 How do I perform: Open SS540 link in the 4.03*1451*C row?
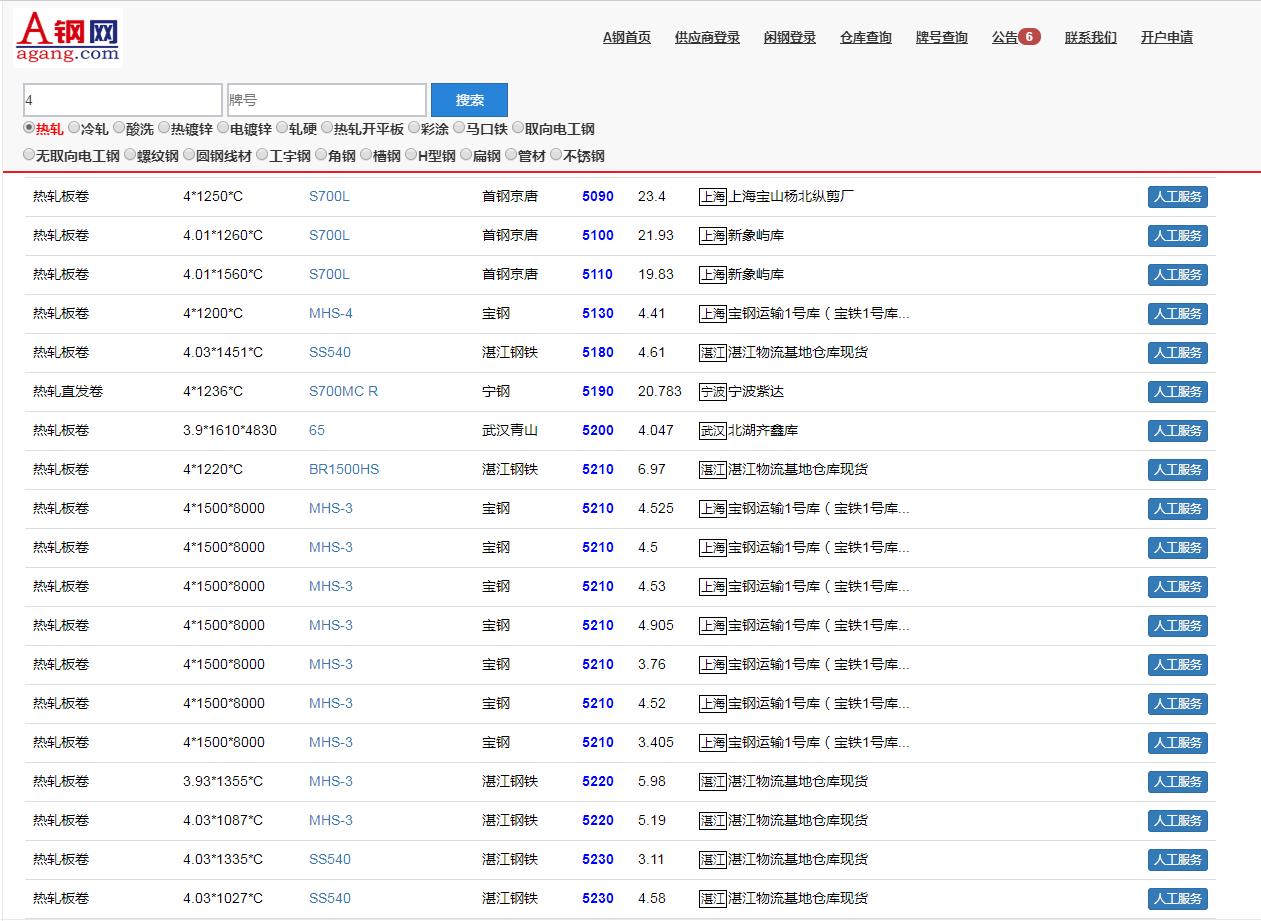(330, 352)
